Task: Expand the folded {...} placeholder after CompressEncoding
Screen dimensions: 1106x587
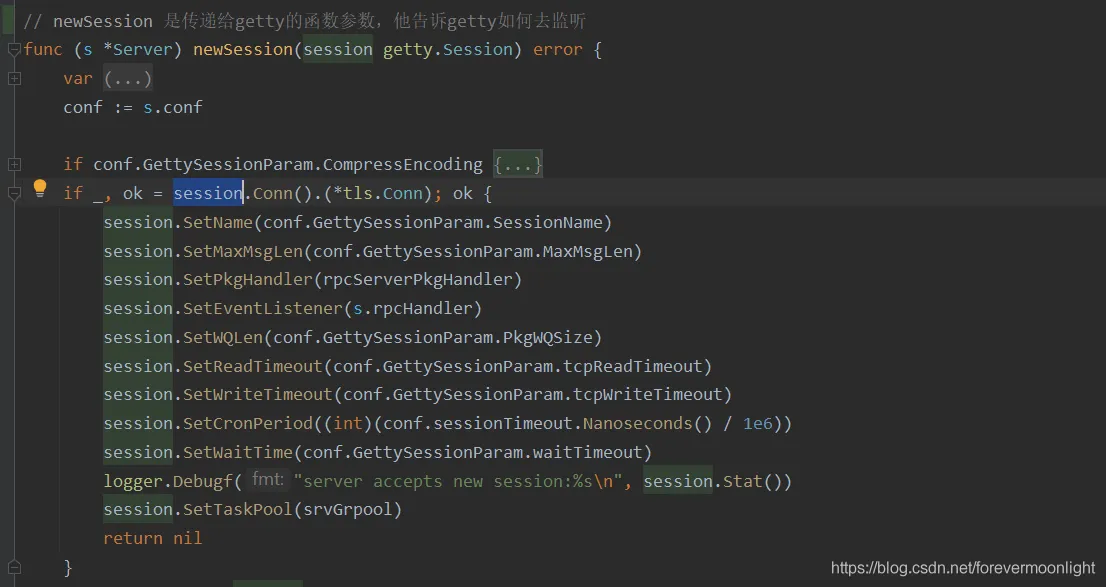Action: pyautogui.click(x=518, y=164)
